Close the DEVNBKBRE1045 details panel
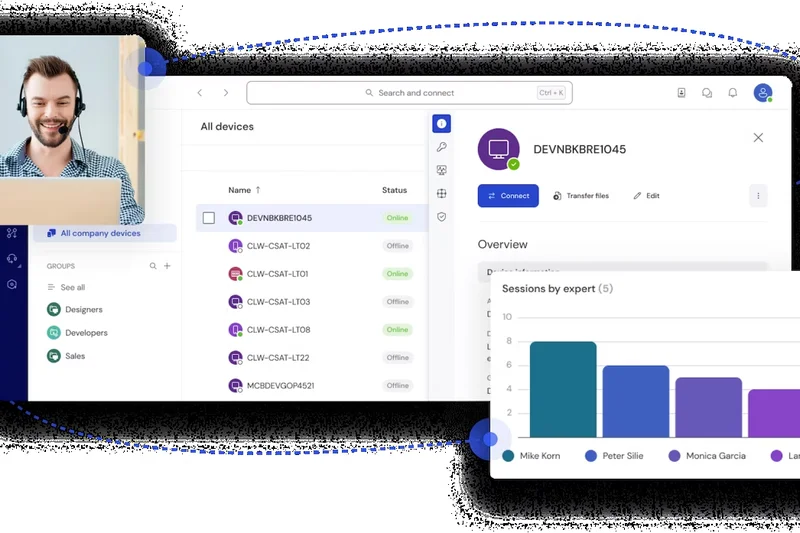This screenshot has height=533, width=800. 758,138
